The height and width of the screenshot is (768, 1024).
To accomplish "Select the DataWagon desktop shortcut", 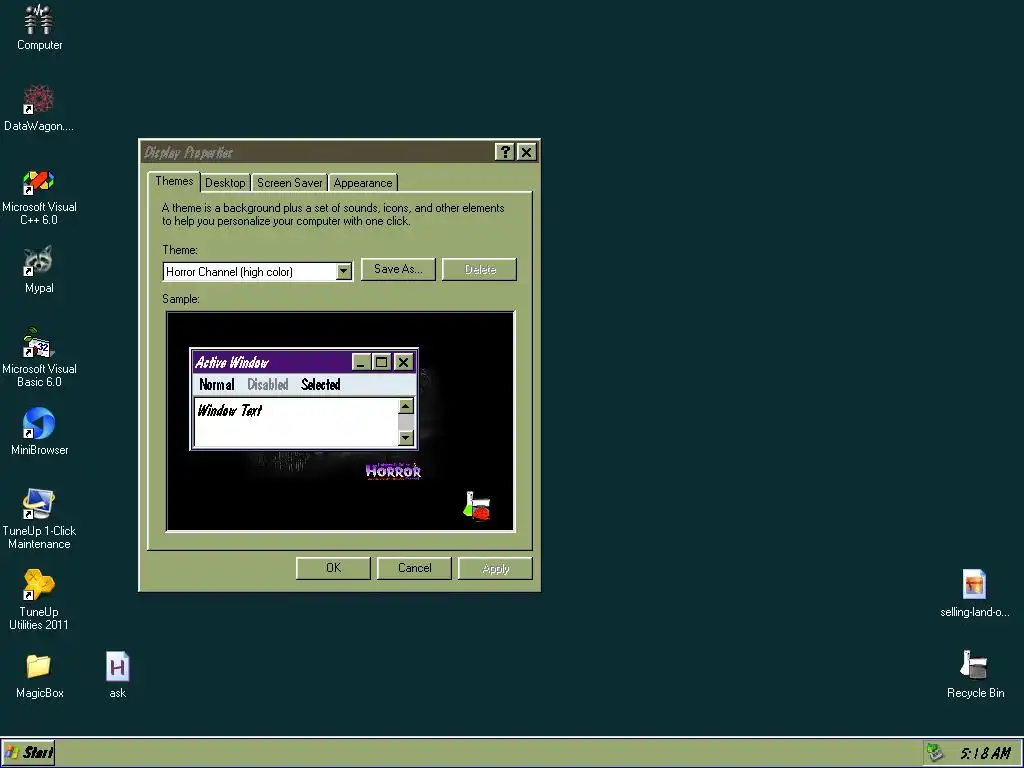I will [39, 108].
